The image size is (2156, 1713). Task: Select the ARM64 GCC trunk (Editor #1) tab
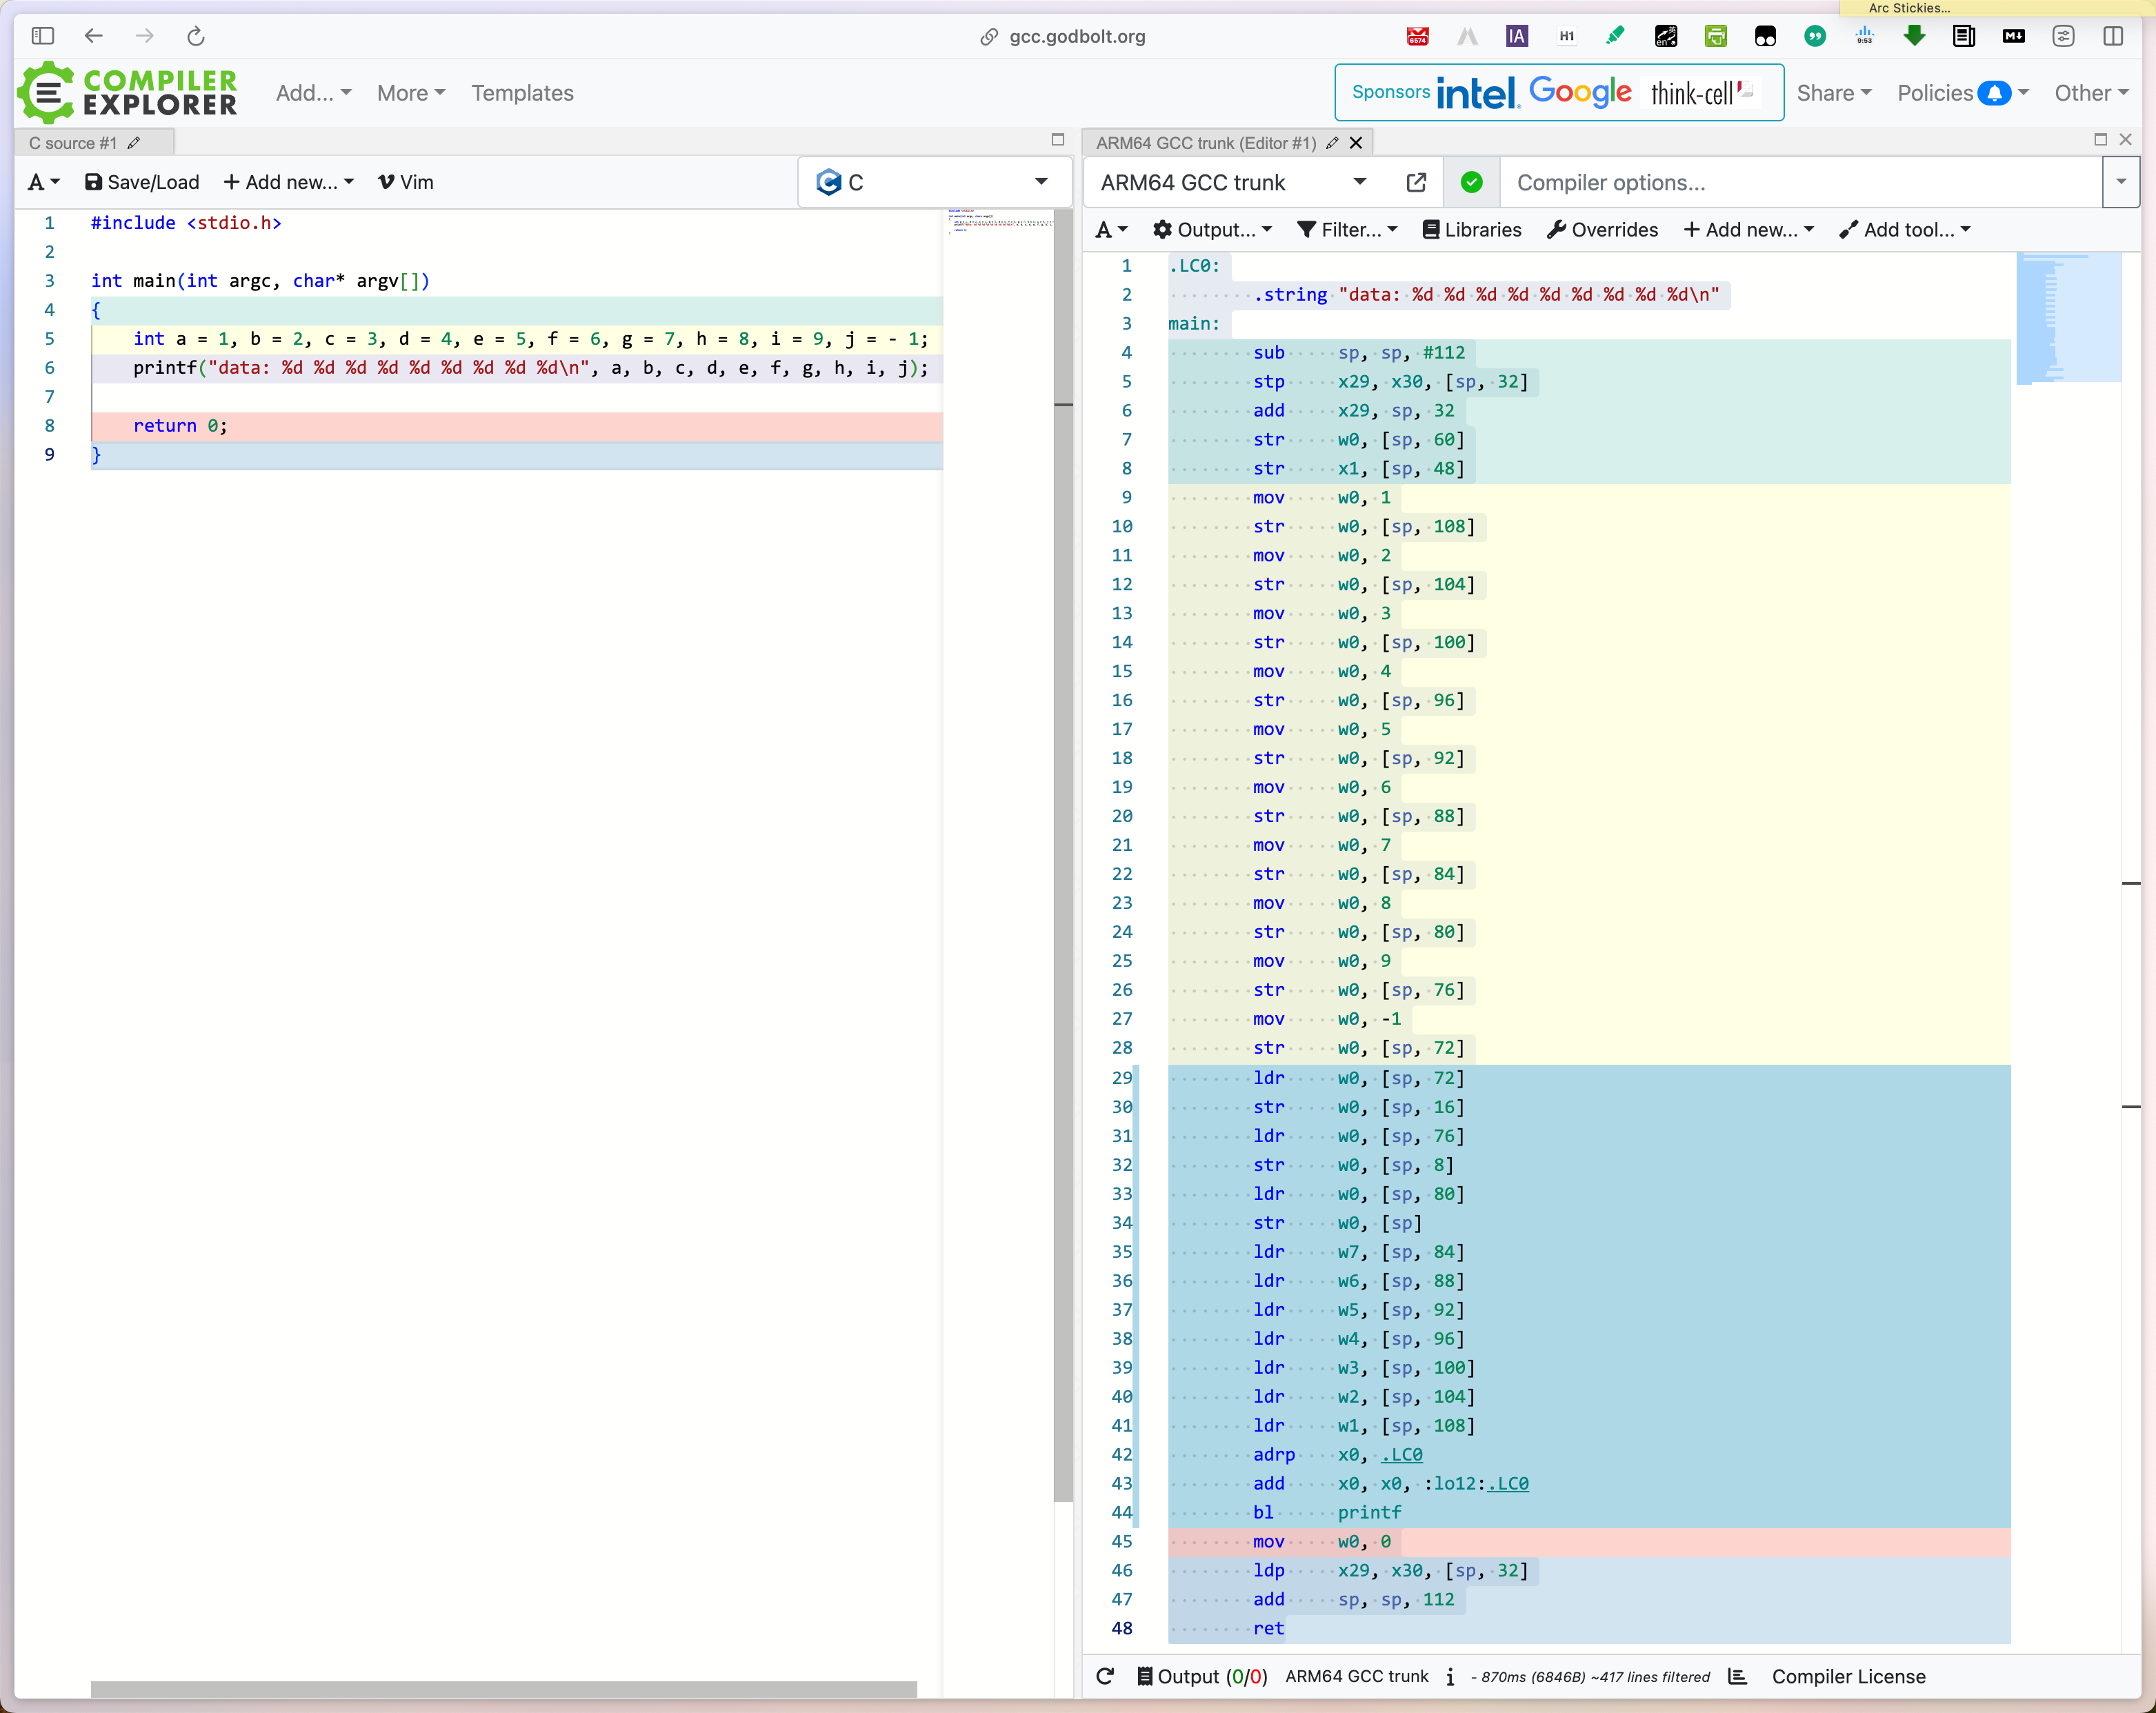[1205, 143]
